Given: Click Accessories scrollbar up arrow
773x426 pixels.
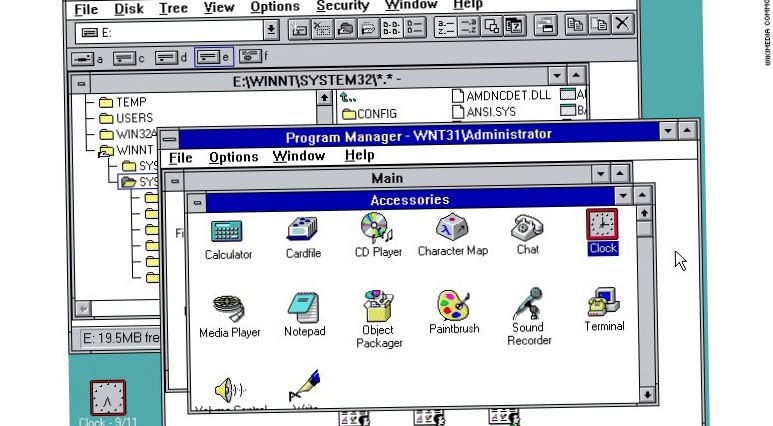Looking at the screenshot, I should (644, 213).
